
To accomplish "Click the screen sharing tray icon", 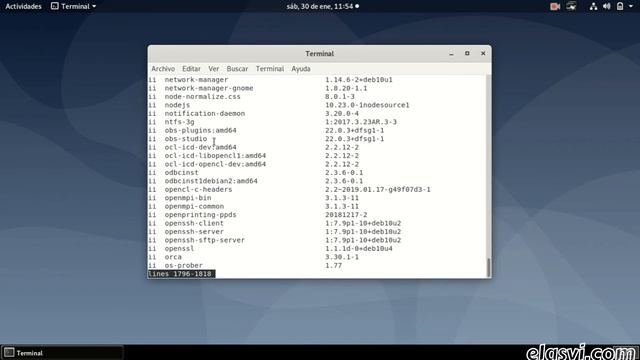I will [571, 6].
